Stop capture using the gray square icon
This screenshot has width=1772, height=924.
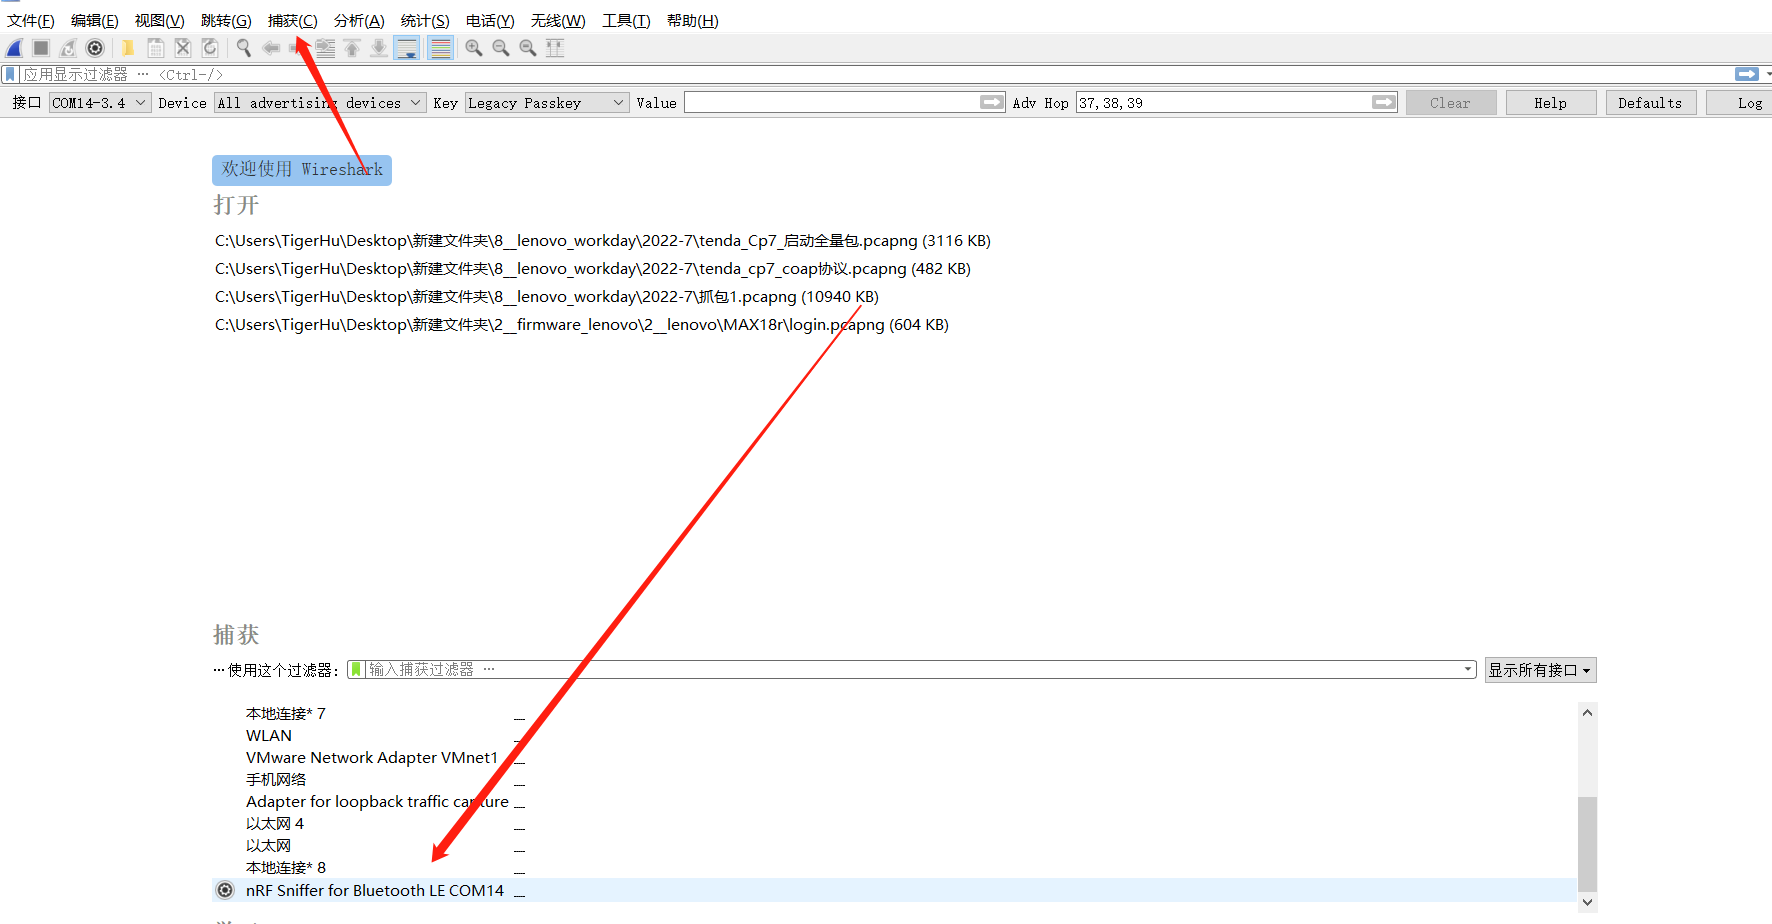coord(41,48)
